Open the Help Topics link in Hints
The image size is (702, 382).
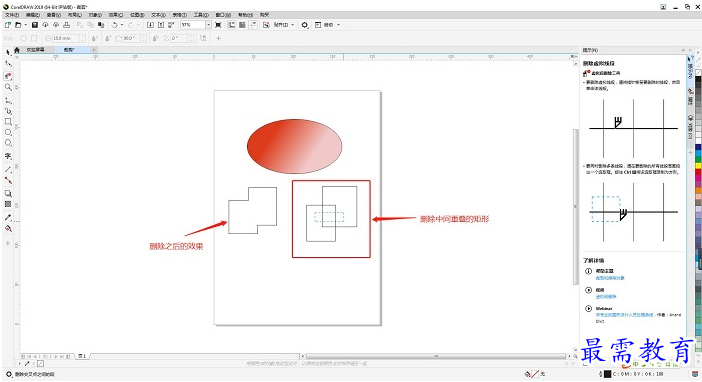(x=610, y=278)
